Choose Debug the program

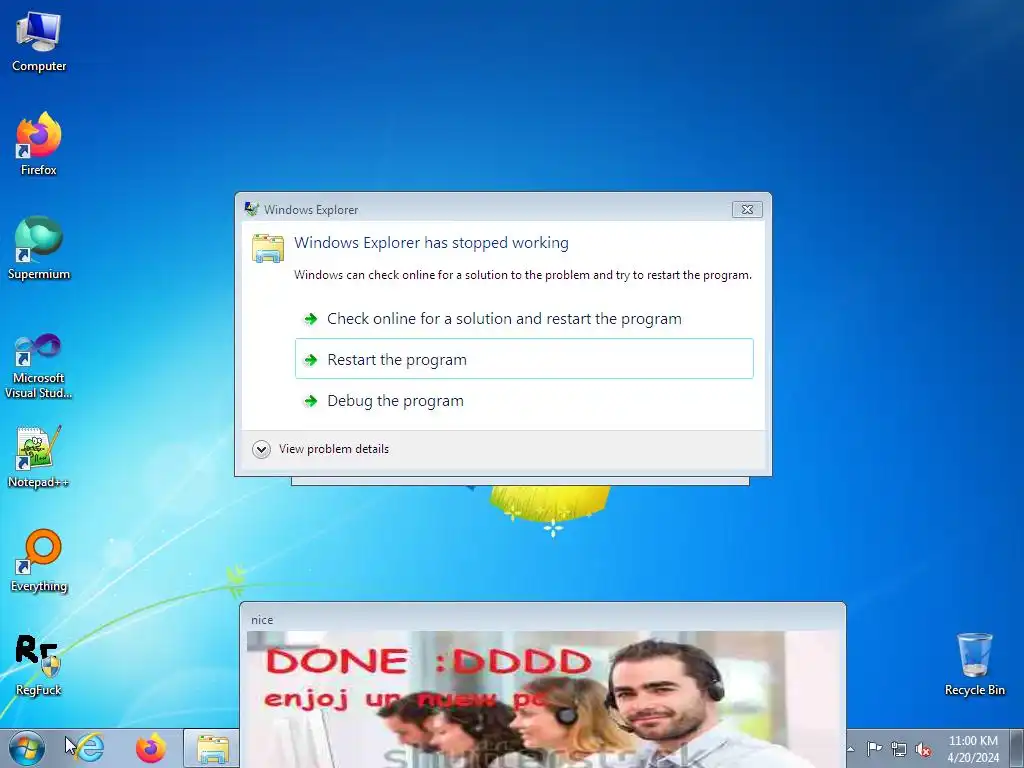click(524, 400)
